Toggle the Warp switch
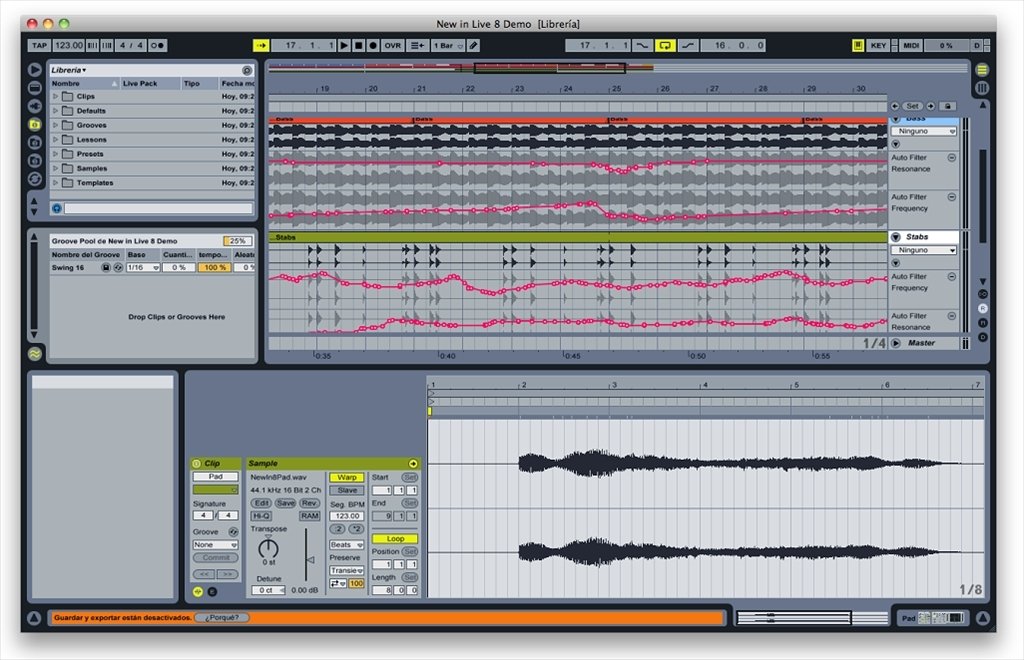 [347, 477]
